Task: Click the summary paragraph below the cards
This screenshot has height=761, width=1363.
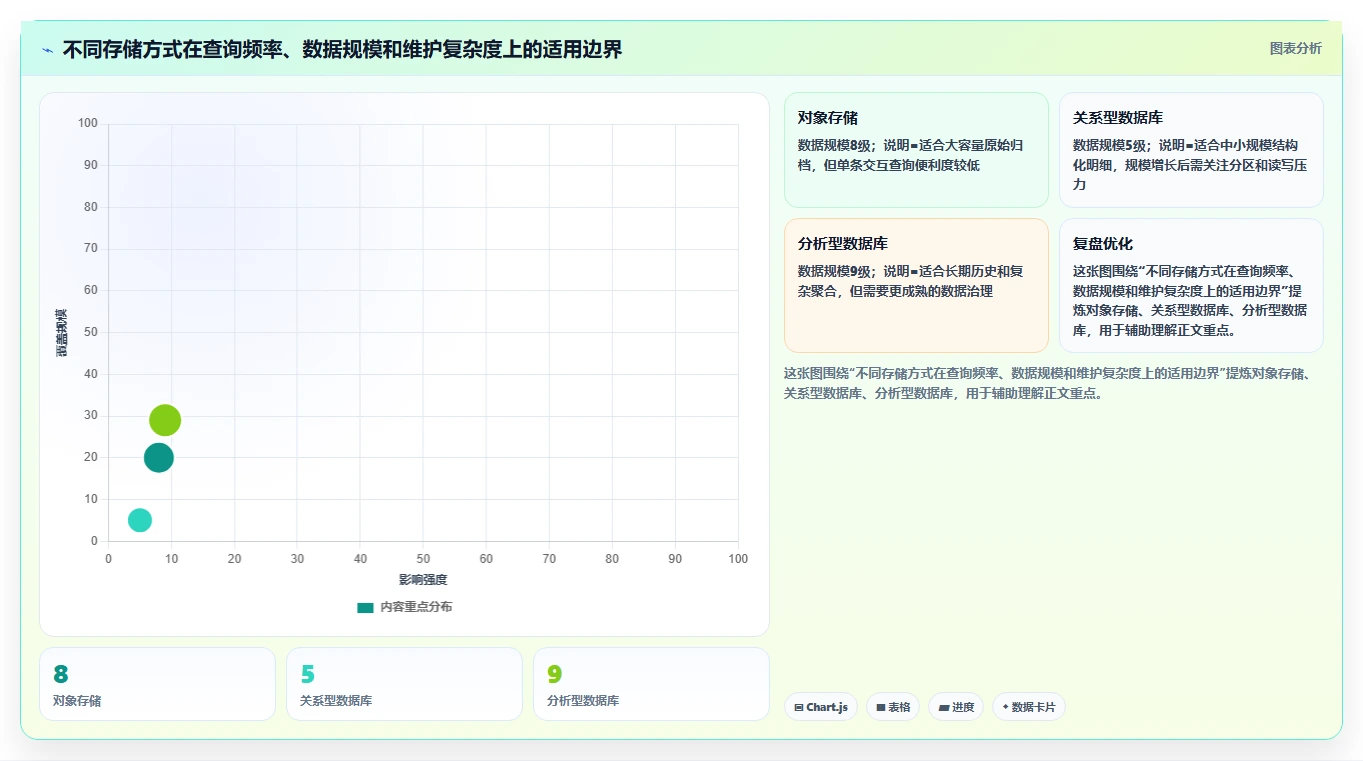Action: 1048,383
